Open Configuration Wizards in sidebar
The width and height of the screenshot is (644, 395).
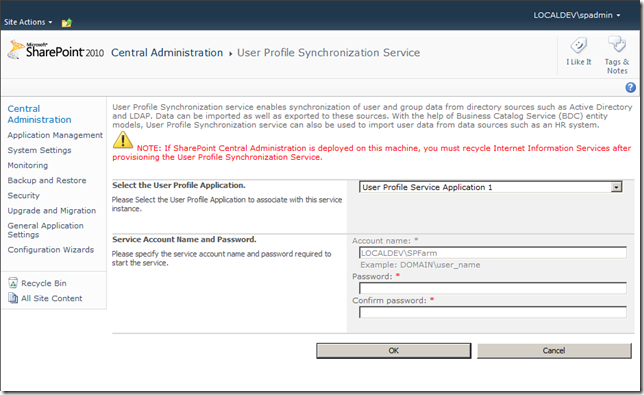tap(51, 250)
